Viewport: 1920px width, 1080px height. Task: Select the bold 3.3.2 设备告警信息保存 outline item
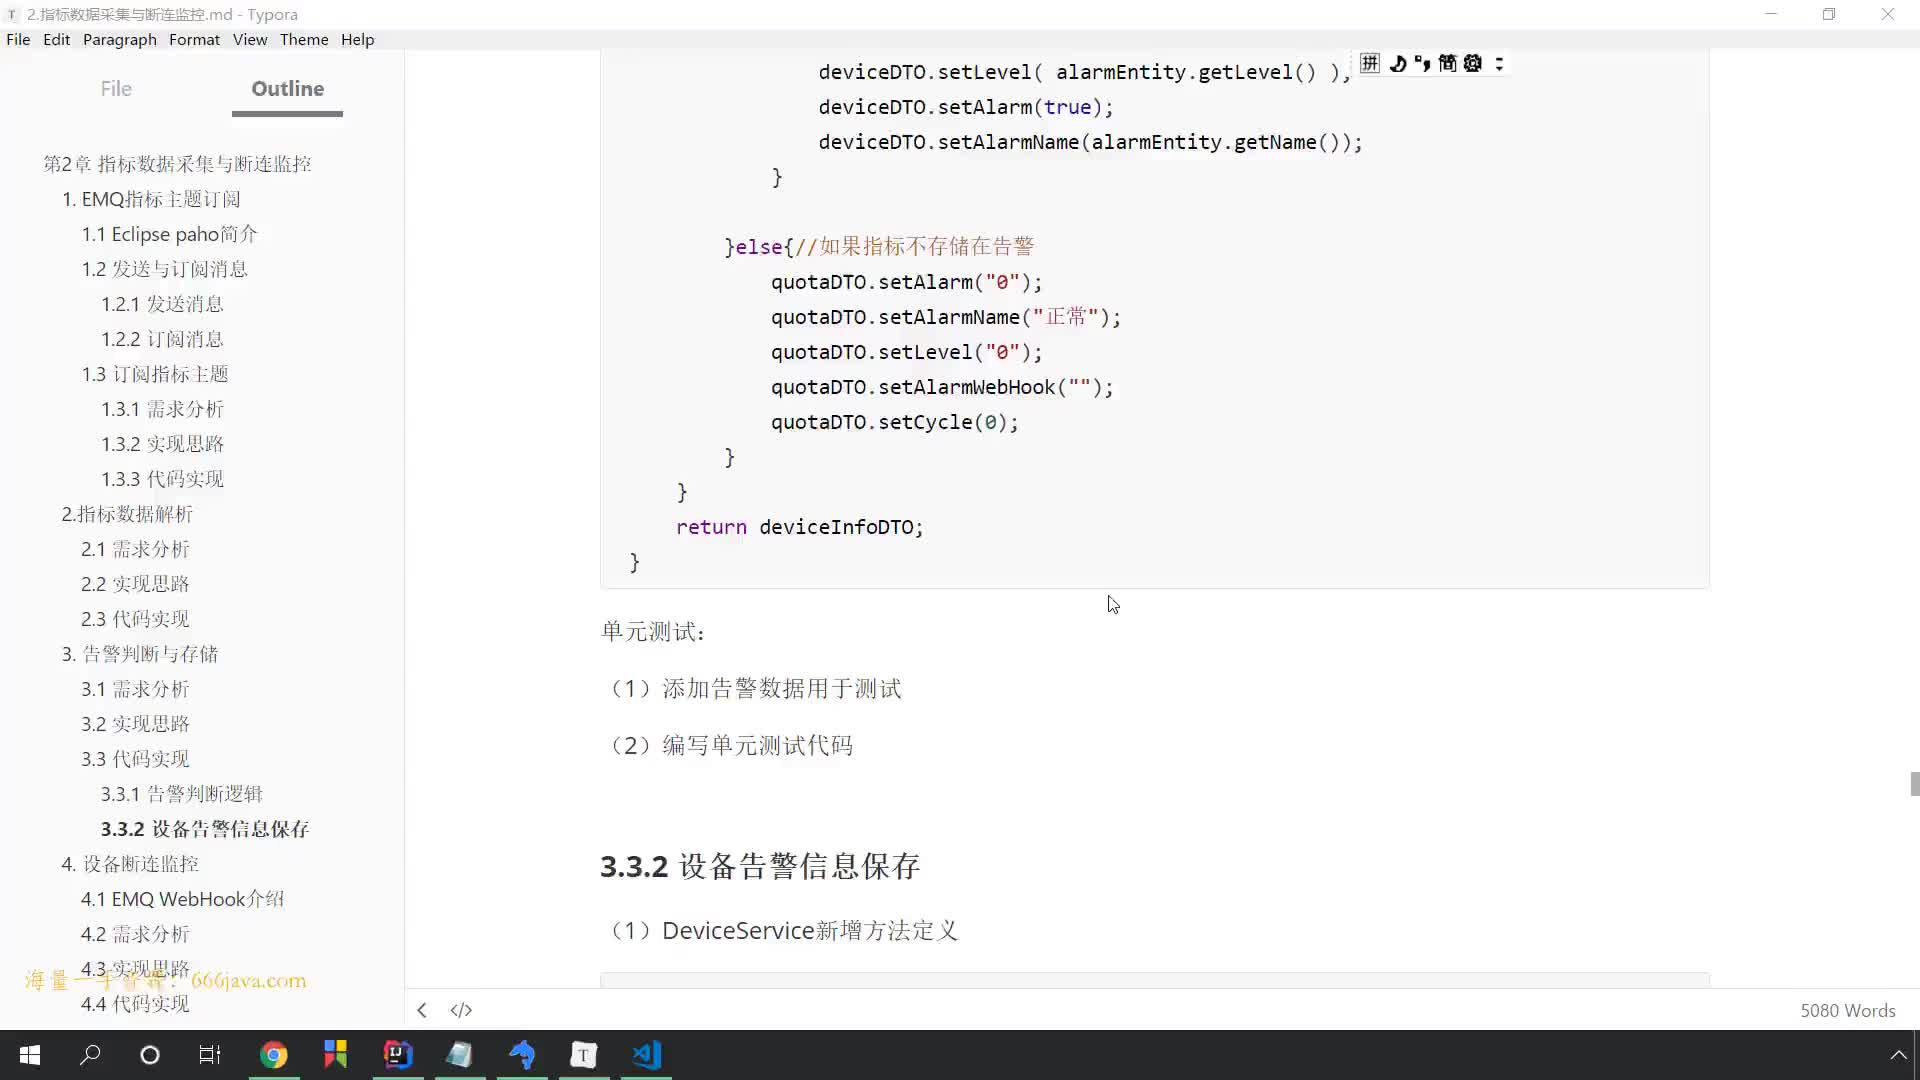(x=205, y=829)
